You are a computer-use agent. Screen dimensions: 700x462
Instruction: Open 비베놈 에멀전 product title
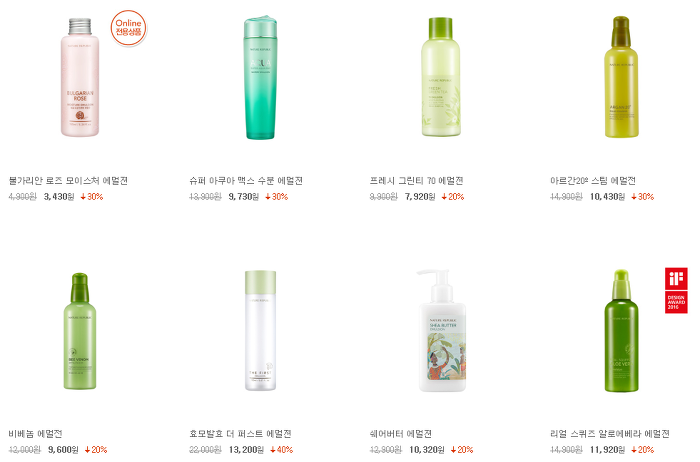point(35,434)
